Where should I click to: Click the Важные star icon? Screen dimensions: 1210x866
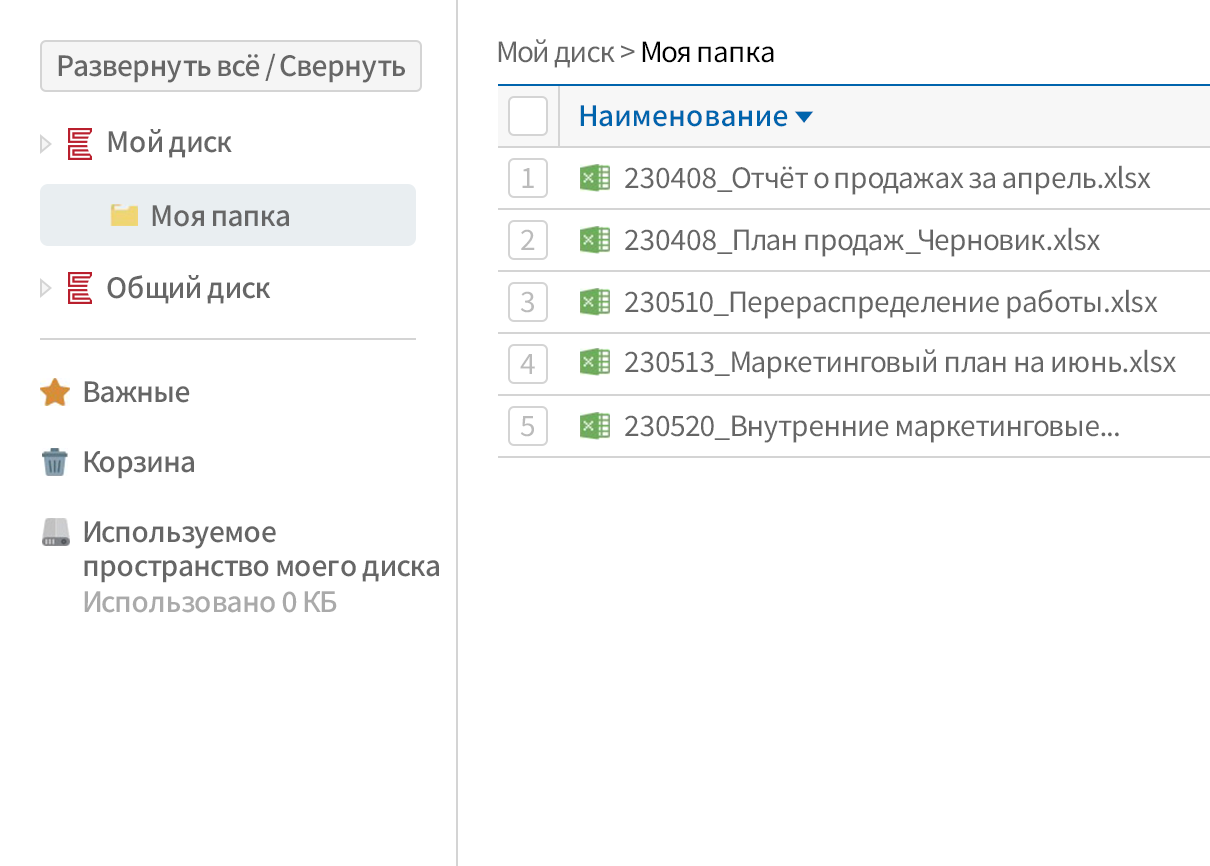(54, 391)
